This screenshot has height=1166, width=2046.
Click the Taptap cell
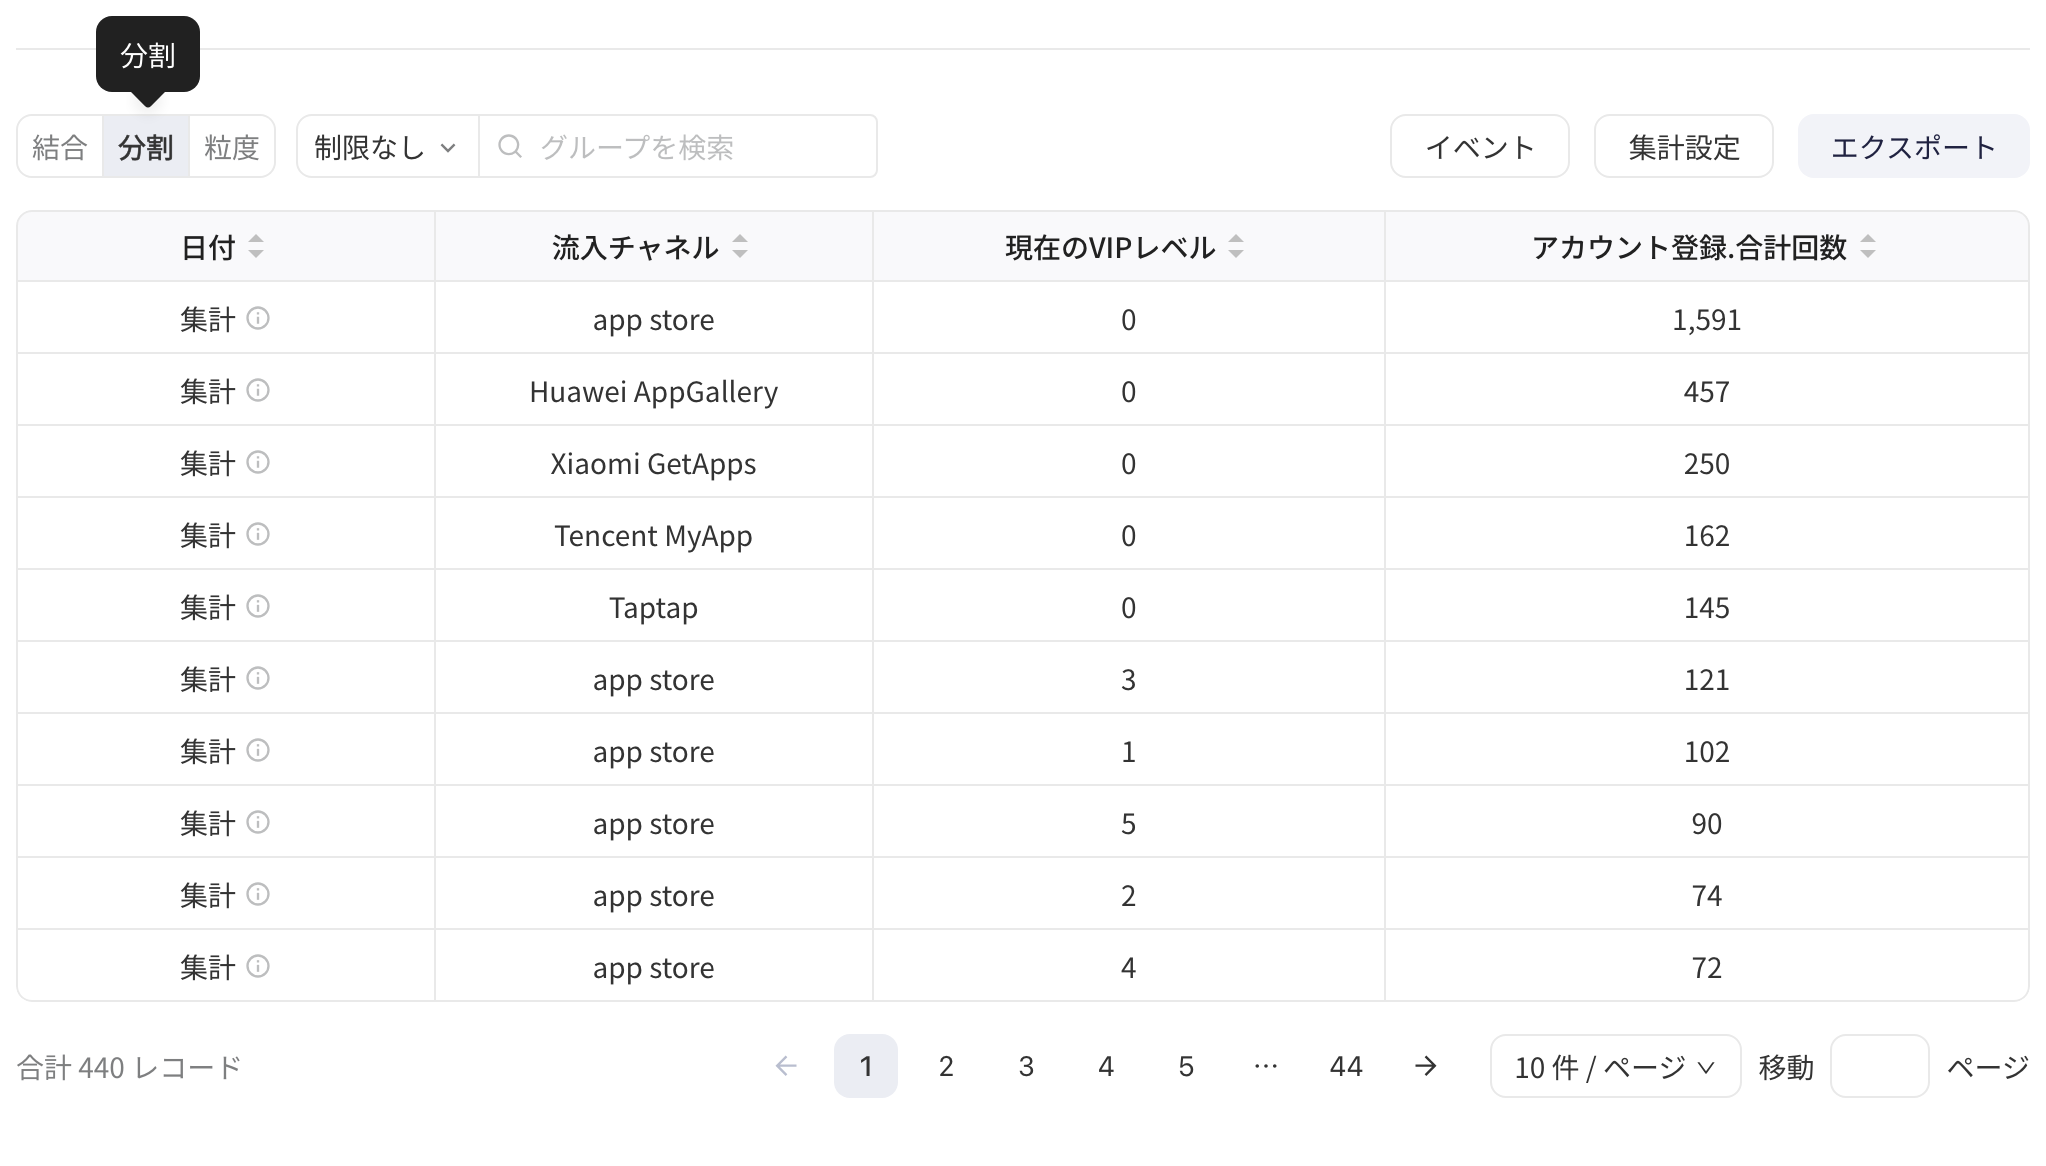coord(654,607)
